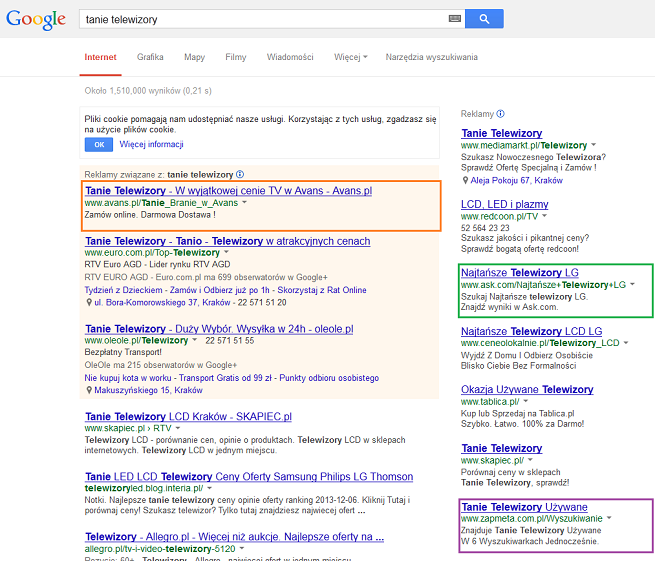The height and width of the screenshot is (561, 655).
Task: Expand the Więcej dropdown menu
Action: (x=350, y=57)
